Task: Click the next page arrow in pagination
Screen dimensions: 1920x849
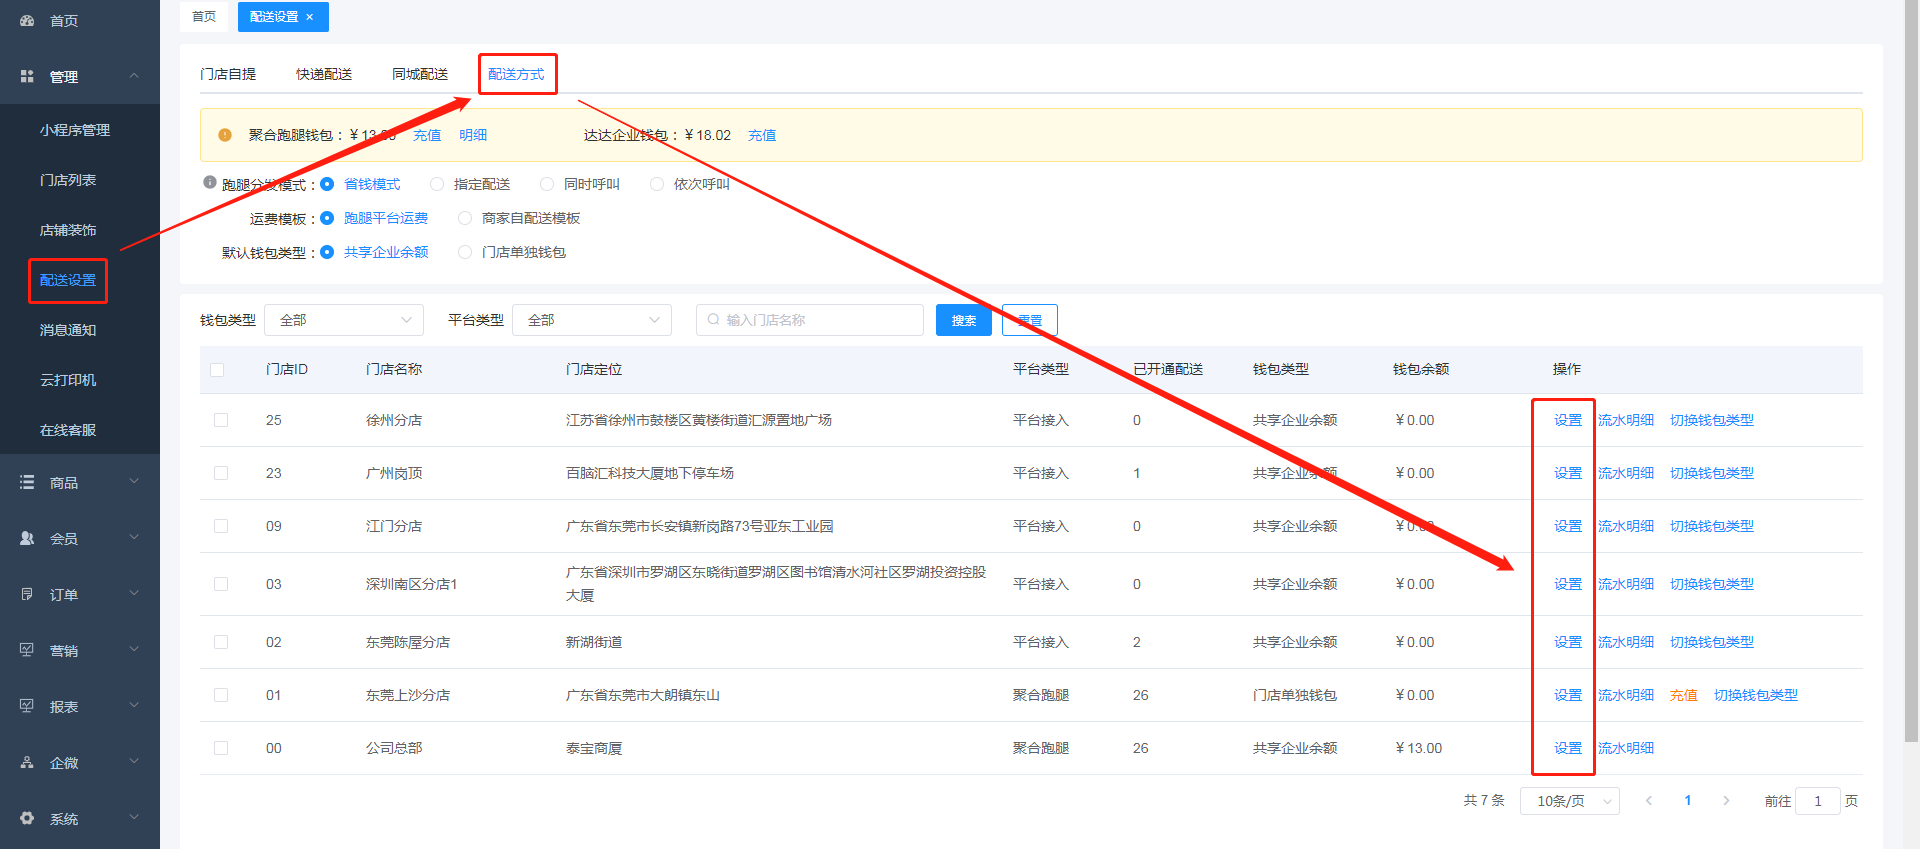Action: pos(1726,801)
